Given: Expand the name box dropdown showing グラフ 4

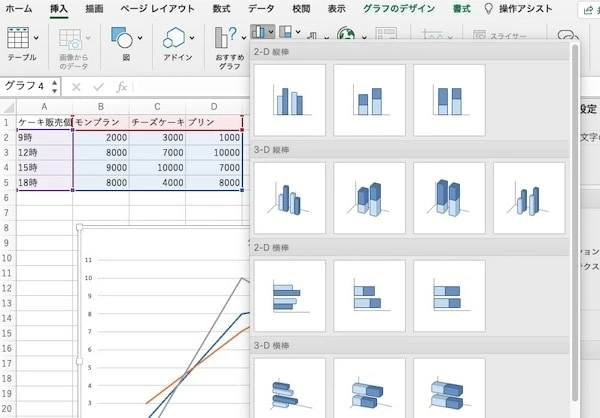Looking at the screenshot, I should tap(55, 87).
